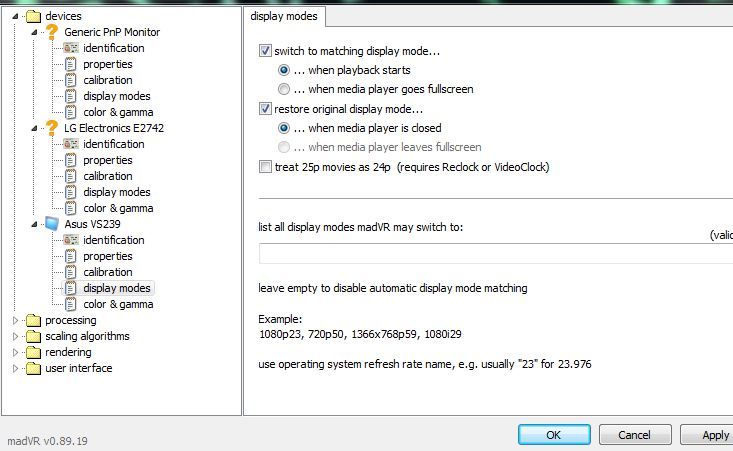
Task: Select when media player goes fullscreen
Action: [285, 89]
